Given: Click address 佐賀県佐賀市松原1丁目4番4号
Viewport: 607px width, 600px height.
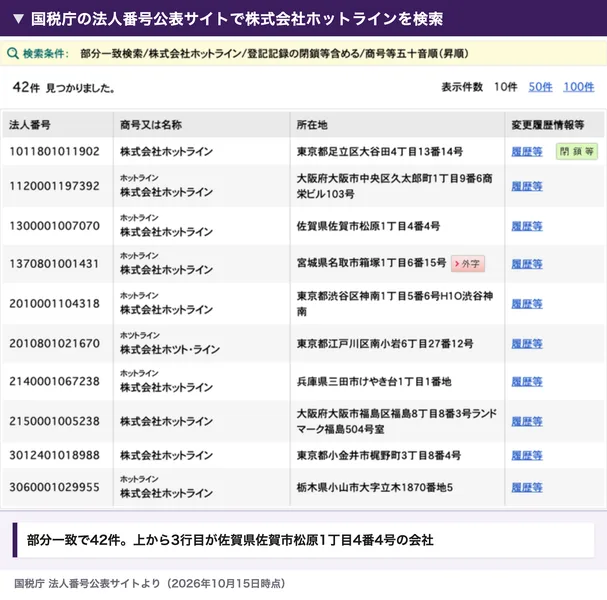Looking at the screenshot, I should [x=368, y=226].
